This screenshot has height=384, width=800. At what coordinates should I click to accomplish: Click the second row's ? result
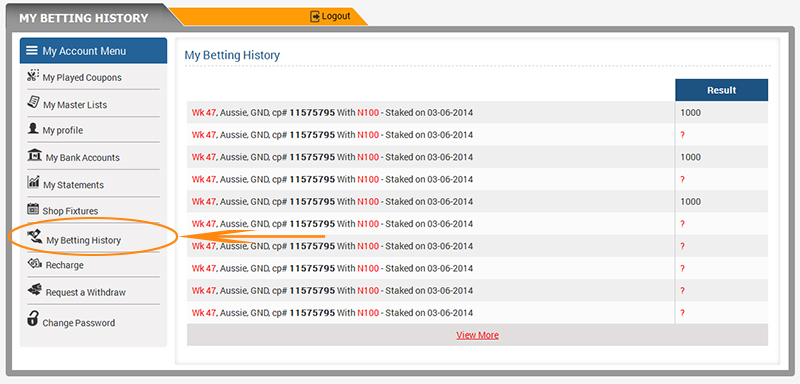683,135
